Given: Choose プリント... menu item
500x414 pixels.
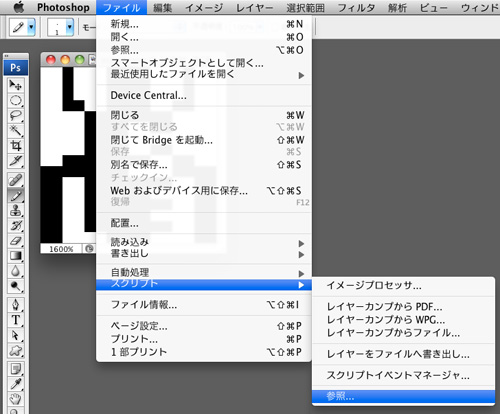Looking at the screenshot, I should click(204, 339).
